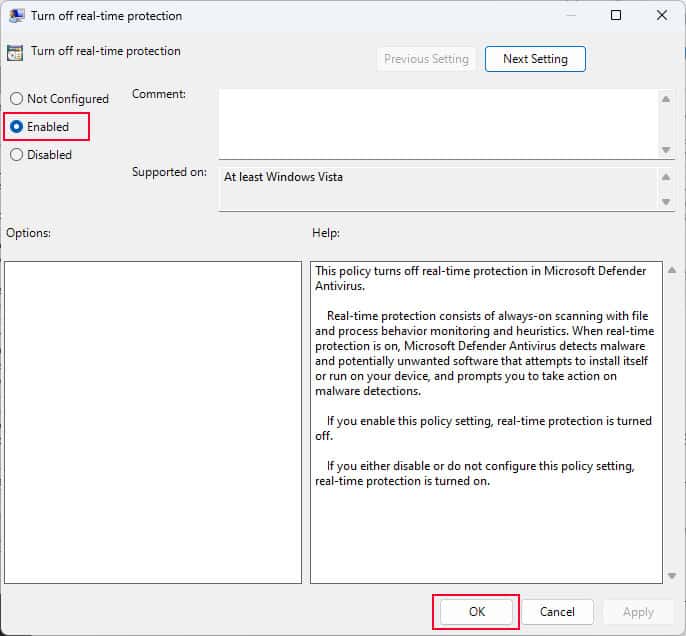Image resolution: width=686 pixels, height=636 pixels.
Task: Click the Previous Setting button
Action: (x=426, y=59)
